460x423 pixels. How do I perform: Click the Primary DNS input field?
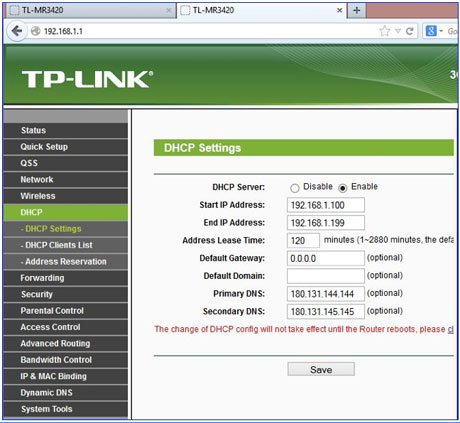click(x=326, y=294)
